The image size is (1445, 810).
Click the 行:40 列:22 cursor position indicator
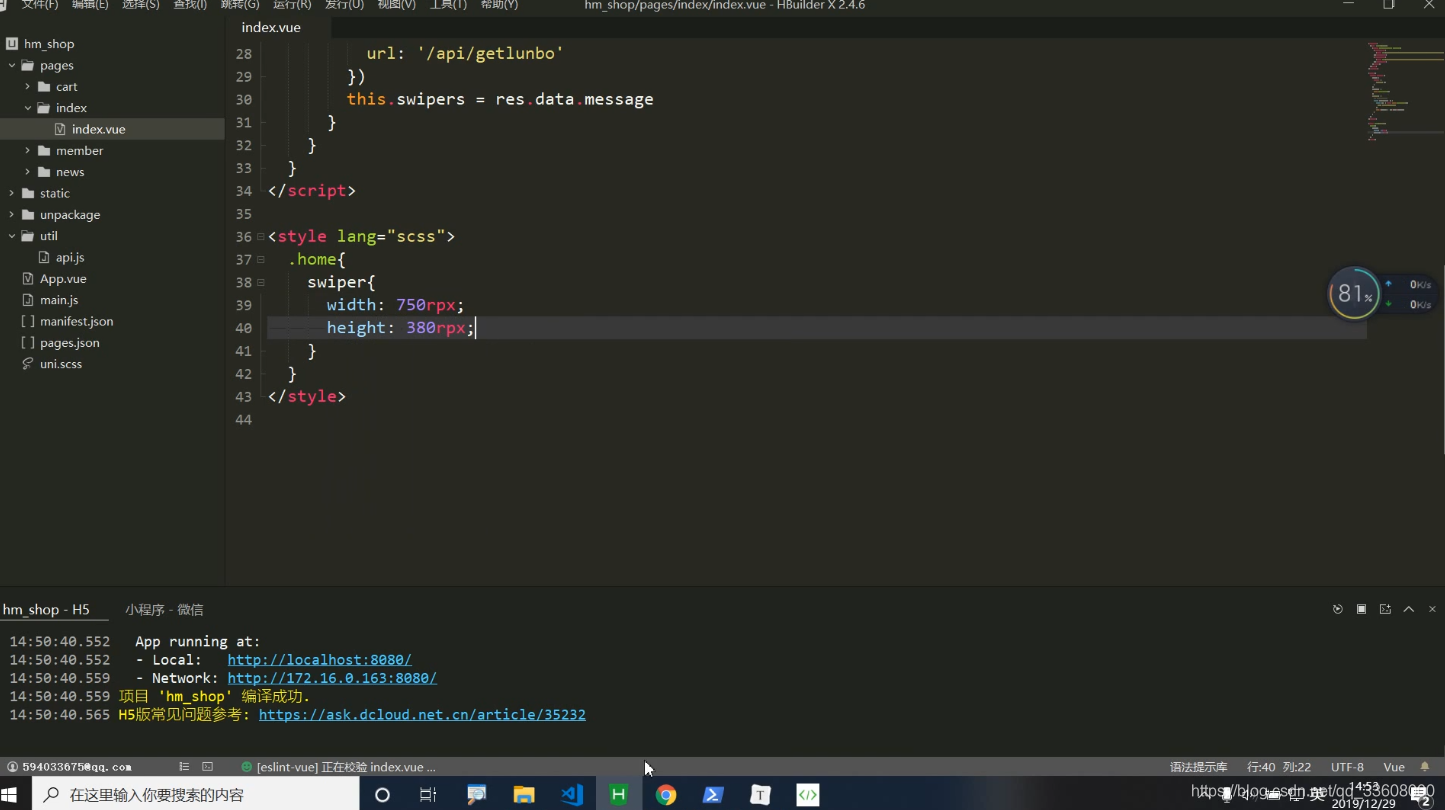point(1279,767)
